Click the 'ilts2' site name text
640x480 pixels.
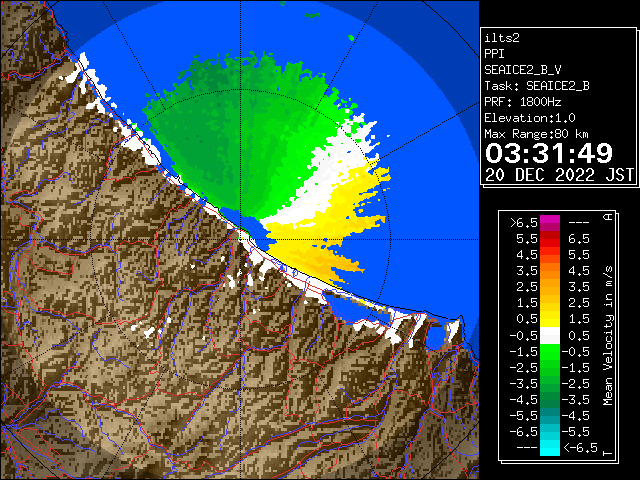(x=502, y=38)
